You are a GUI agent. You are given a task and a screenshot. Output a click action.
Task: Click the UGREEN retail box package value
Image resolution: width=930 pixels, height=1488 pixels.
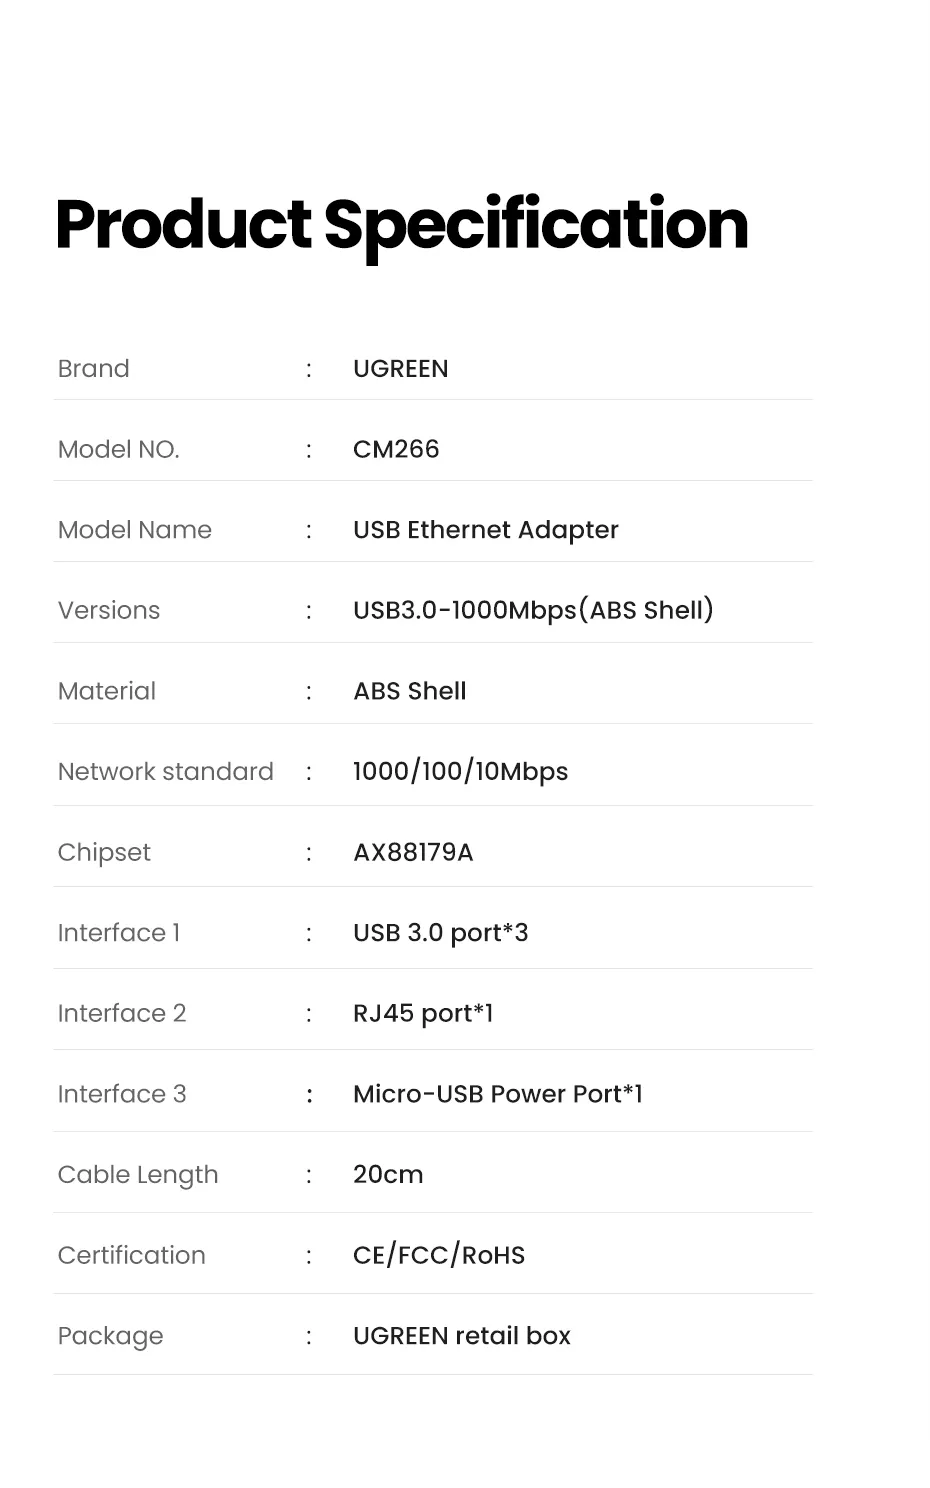tap(461, 1336)
